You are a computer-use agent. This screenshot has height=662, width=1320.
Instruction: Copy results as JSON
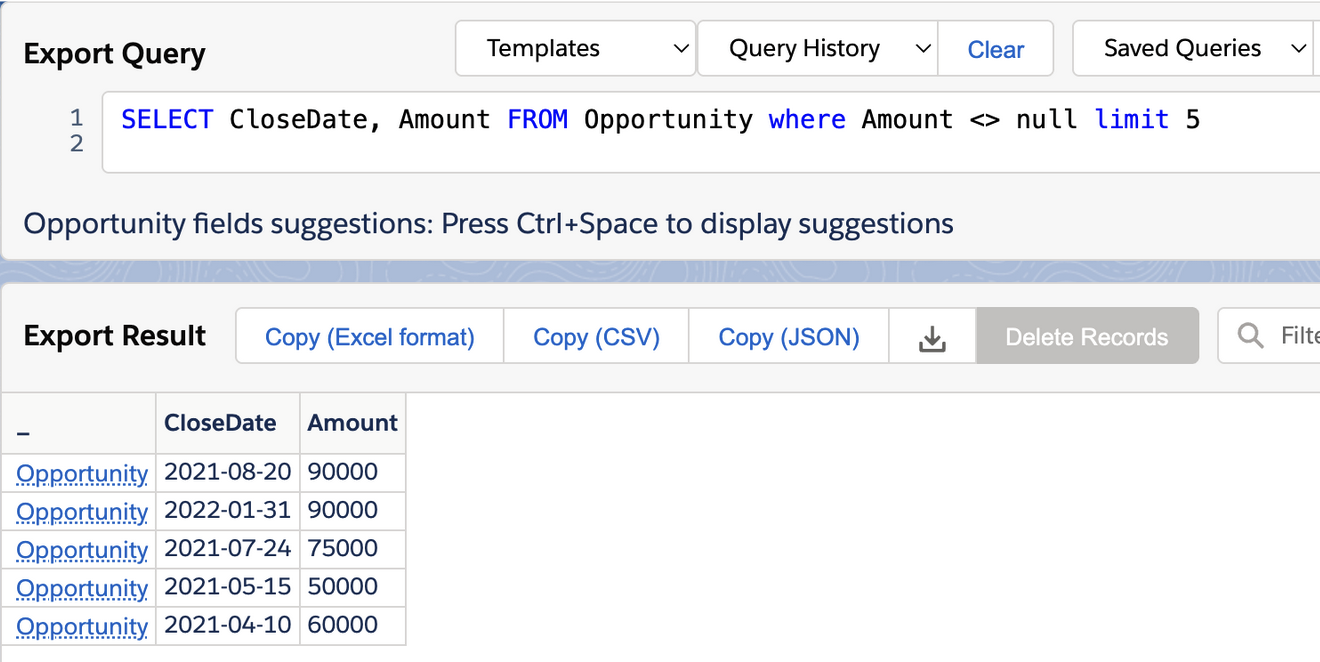pos(788,337)
